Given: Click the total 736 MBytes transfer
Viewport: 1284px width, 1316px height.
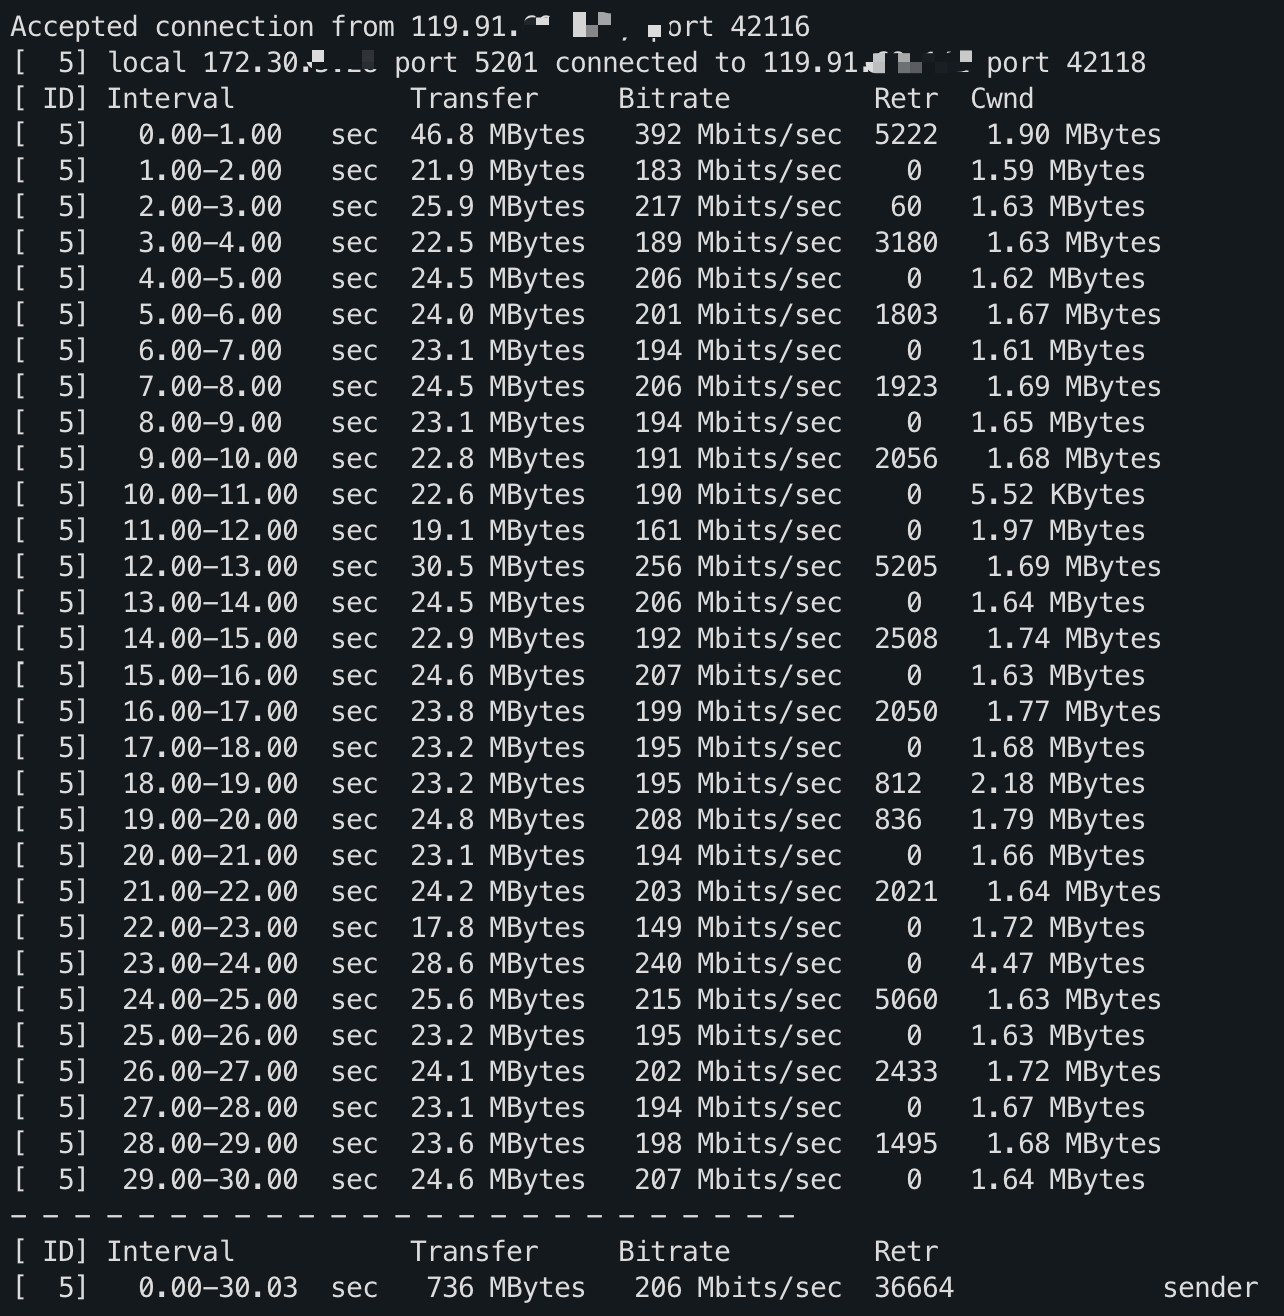Looking at the screenshot, I should point(506,1288).
